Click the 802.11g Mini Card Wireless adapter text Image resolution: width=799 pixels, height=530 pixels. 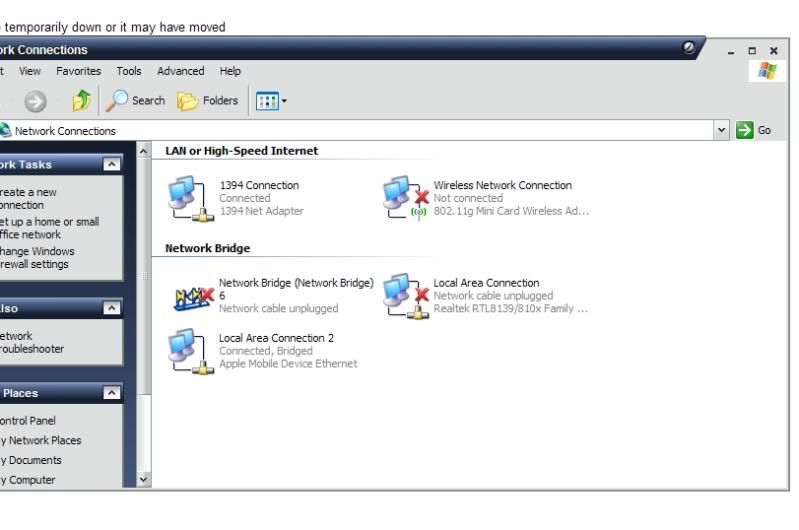pos(511,211)
